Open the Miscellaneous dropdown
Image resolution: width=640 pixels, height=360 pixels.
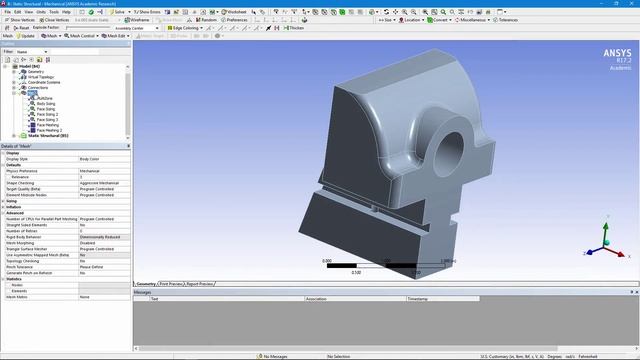[472, 20]
